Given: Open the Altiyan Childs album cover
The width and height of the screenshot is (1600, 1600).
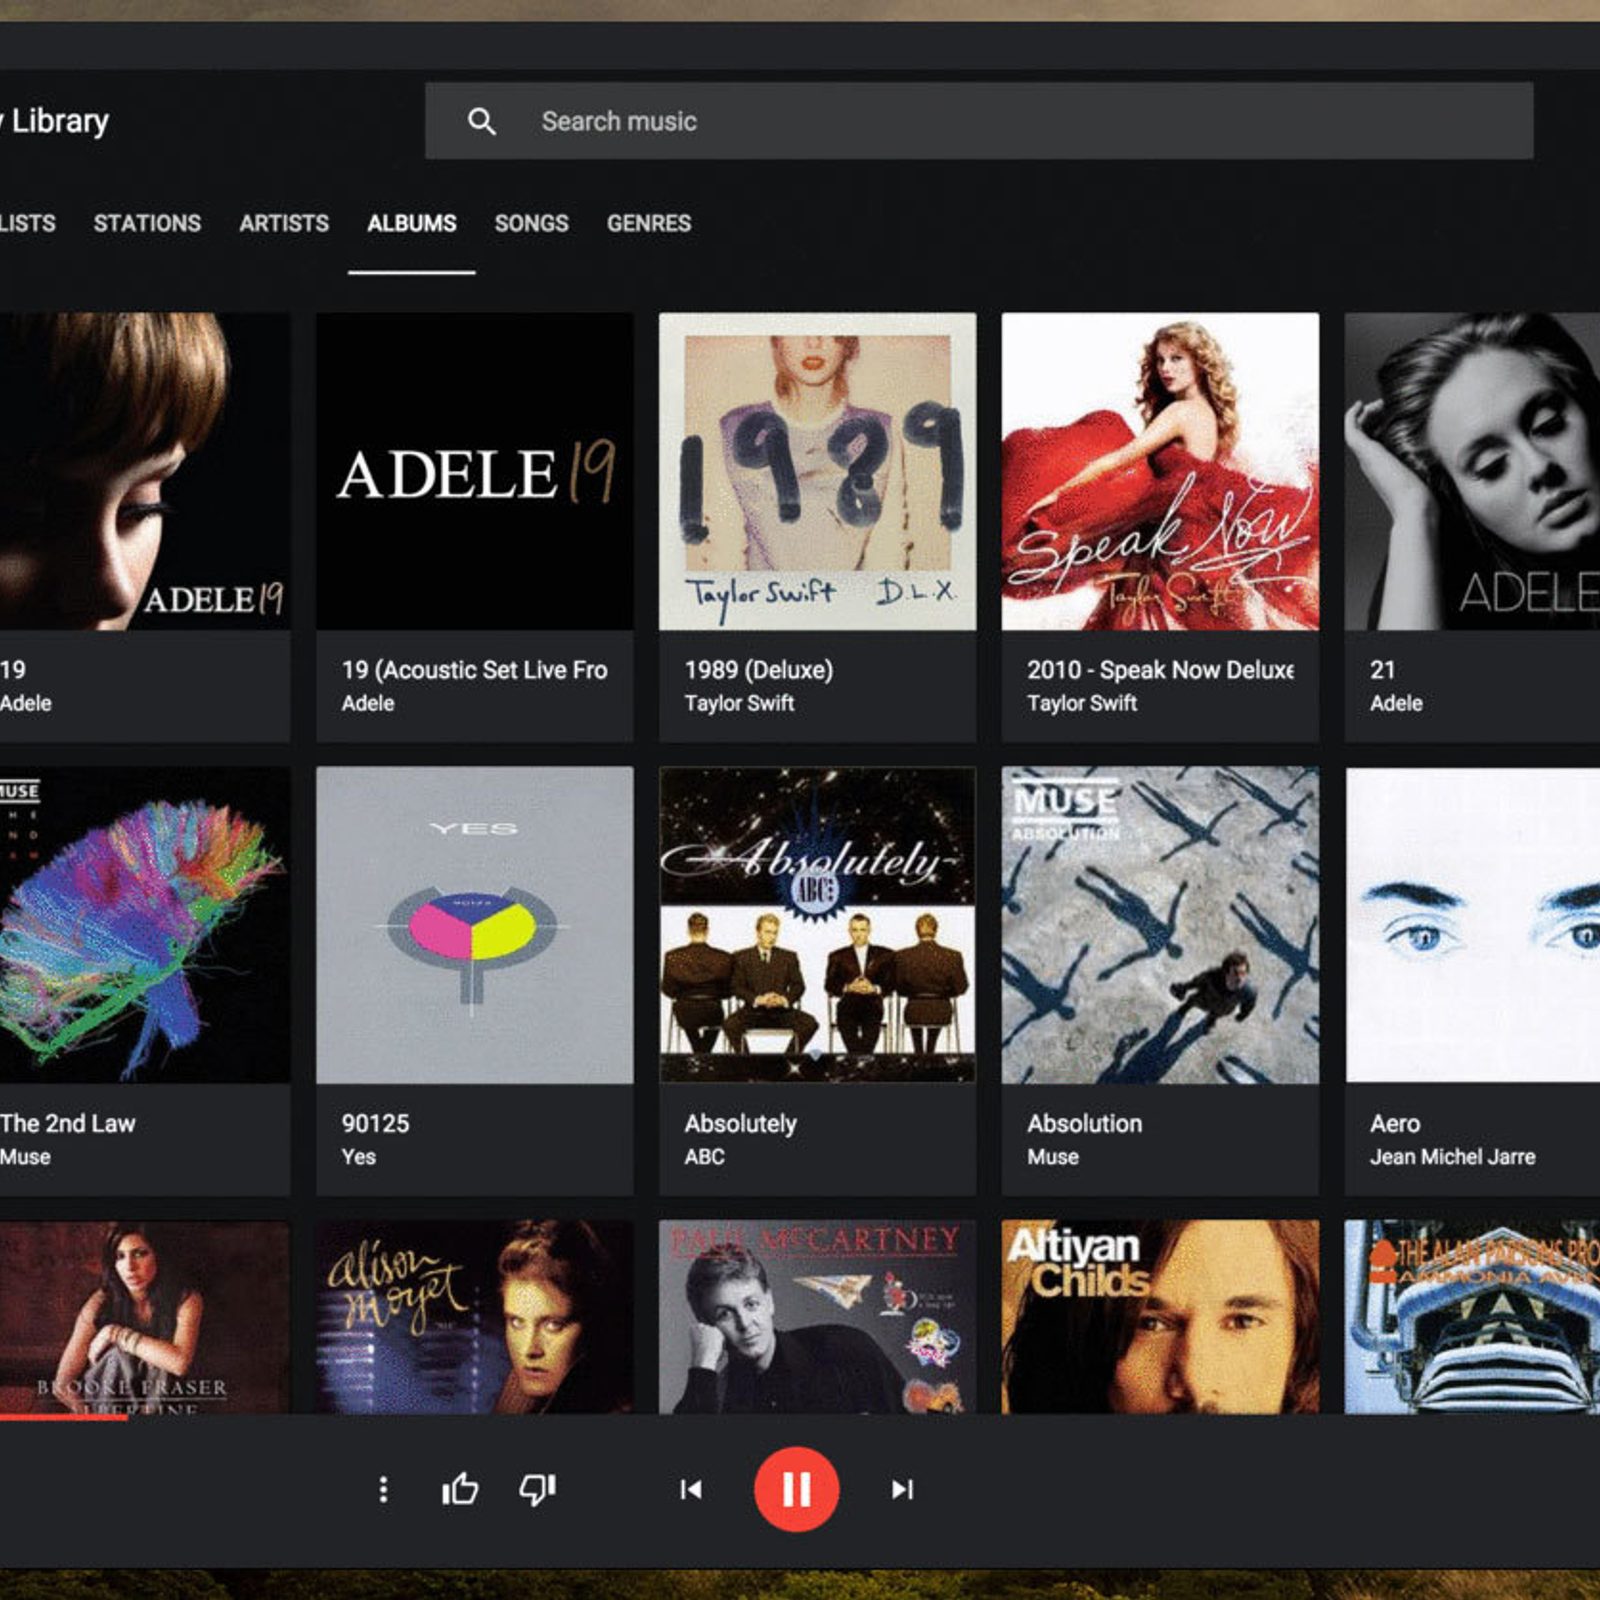Looking at the screenshot, I should [x=1160, y=1316].
